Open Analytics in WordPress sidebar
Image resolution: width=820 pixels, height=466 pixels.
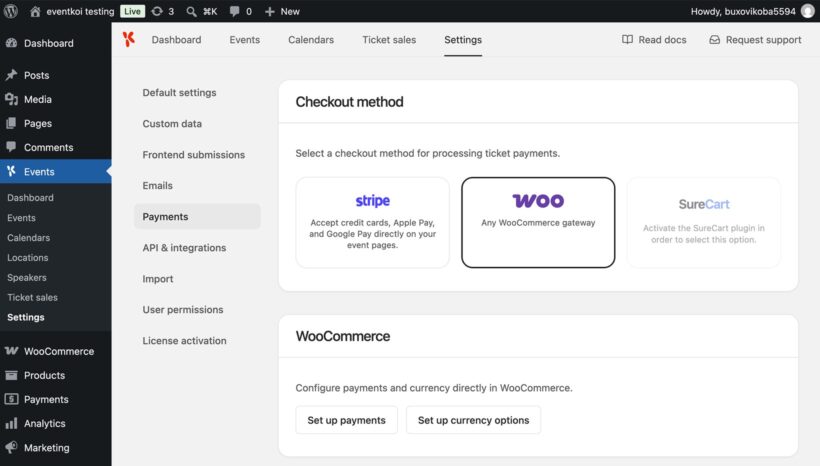tap(44, 423)
